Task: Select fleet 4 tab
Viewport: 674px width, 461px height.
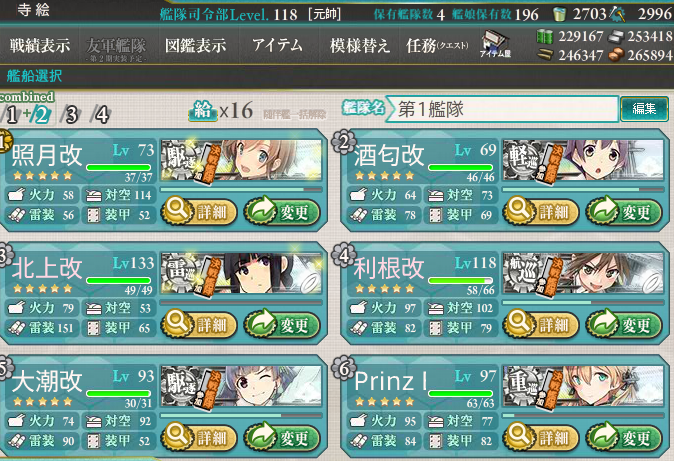Action: pyautogui.click(x=101, y=114)
